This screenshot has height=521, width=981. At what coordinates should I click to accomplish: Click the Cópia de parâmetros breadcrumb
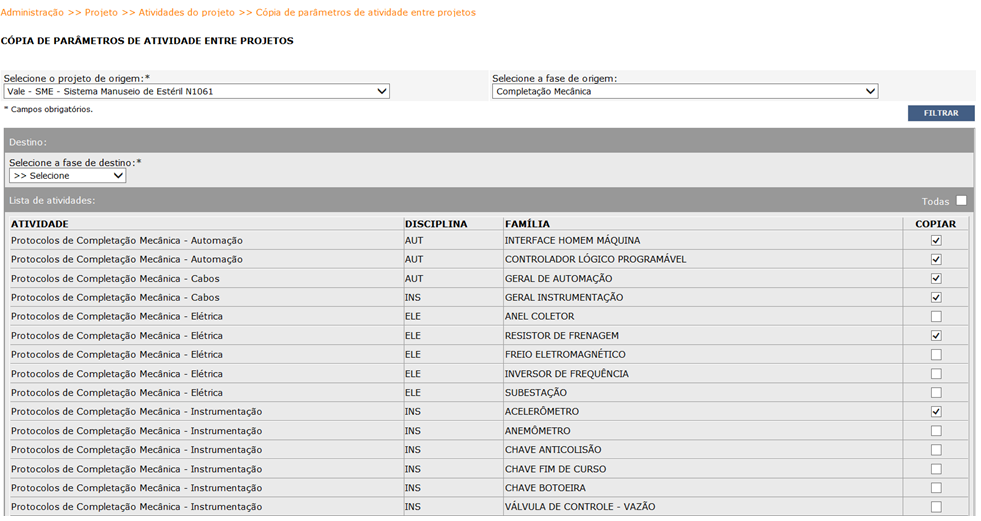tap(365, 13)
